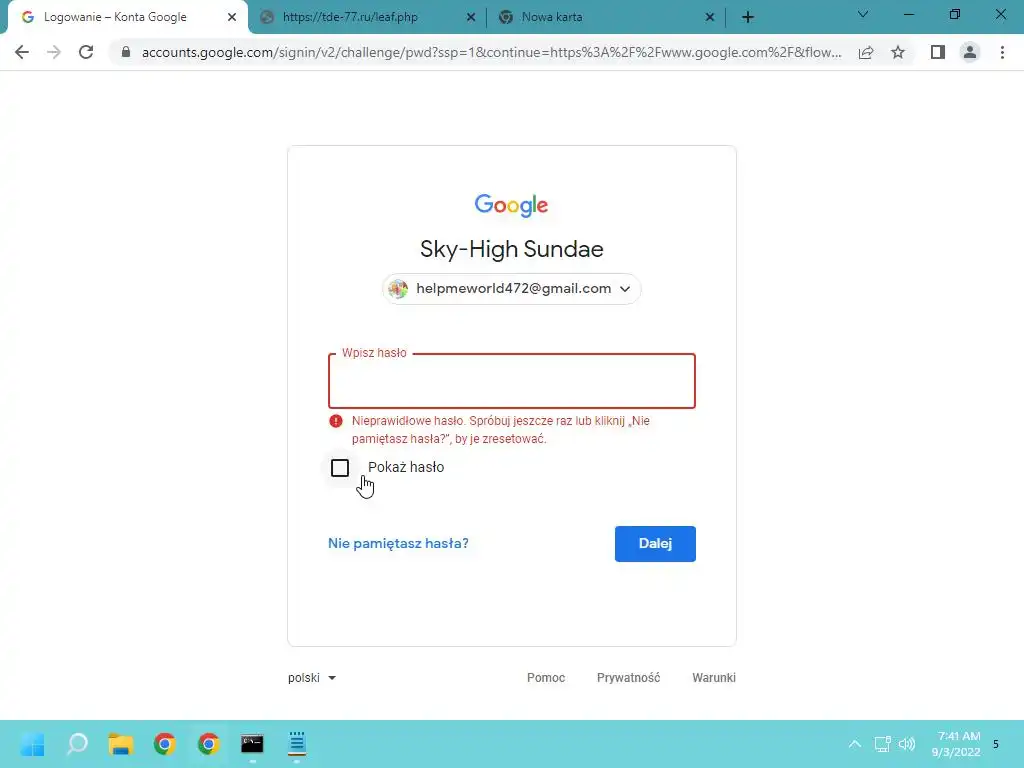Click the Google logo

511,204
